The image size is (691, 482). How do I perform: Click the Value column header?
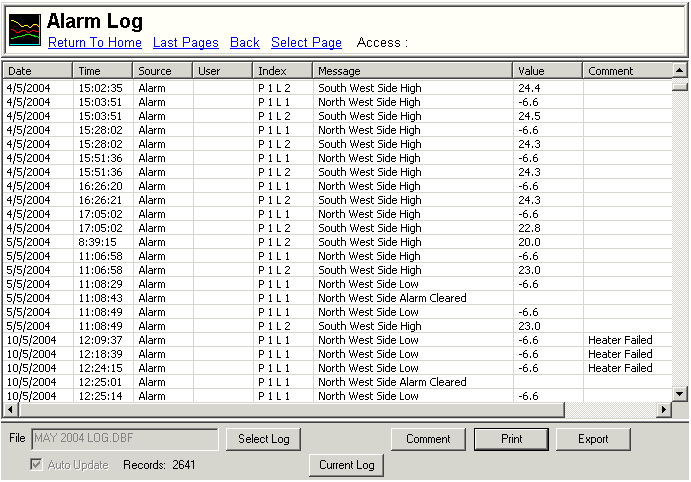(x=547, y=71)
